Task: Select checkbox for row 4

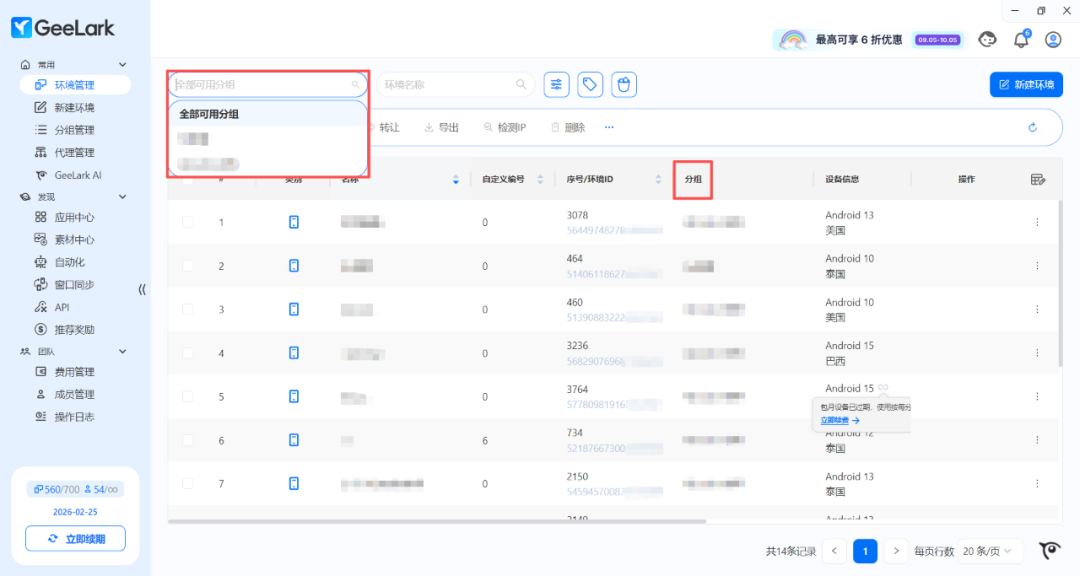Action: click(x=187, y=353)
